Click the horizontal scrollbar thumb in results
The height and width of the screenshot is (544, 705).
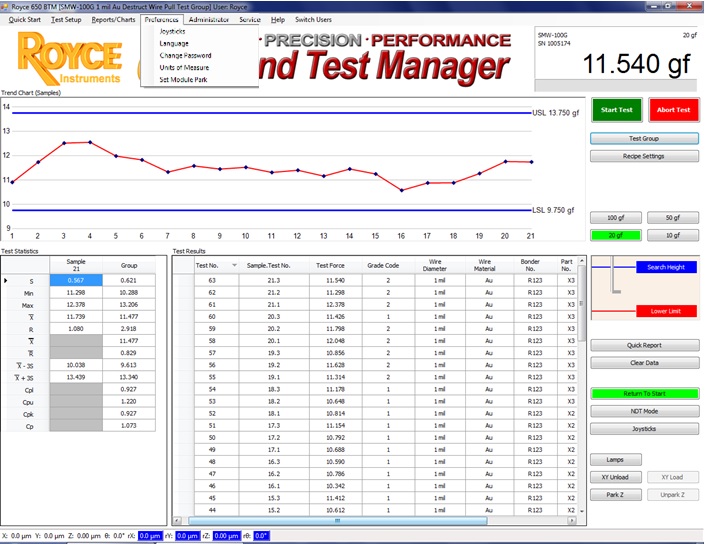tap(337, 521)
